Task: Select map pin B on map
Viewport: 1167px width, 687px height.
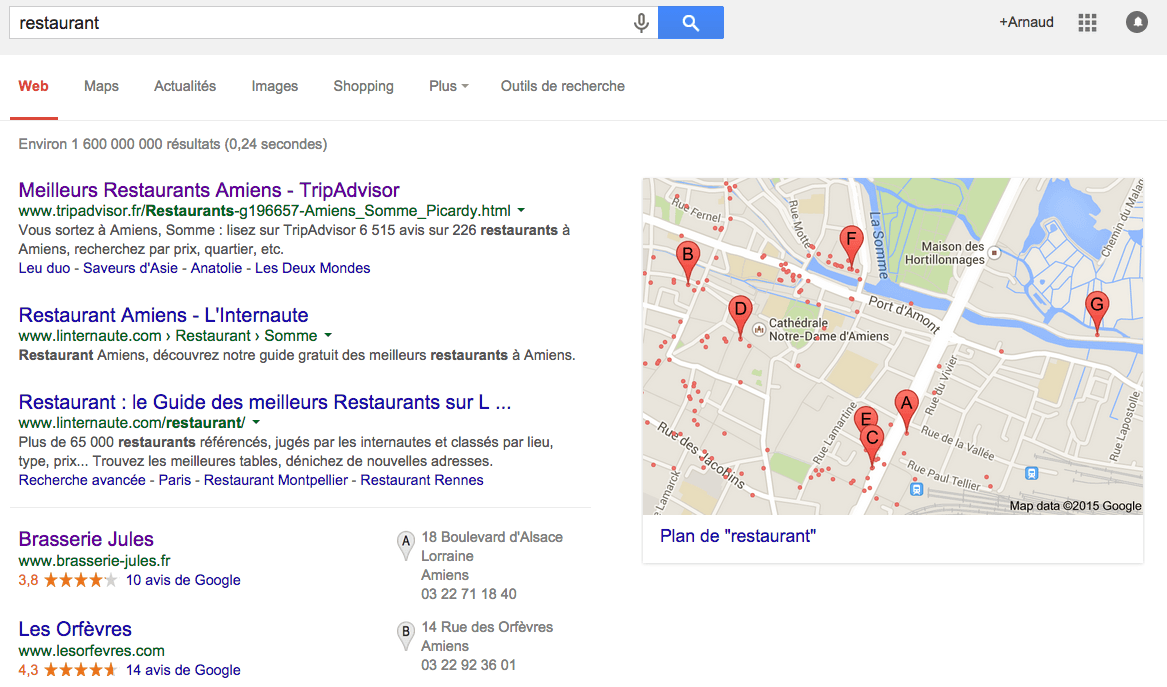Action: coord(687,257)
